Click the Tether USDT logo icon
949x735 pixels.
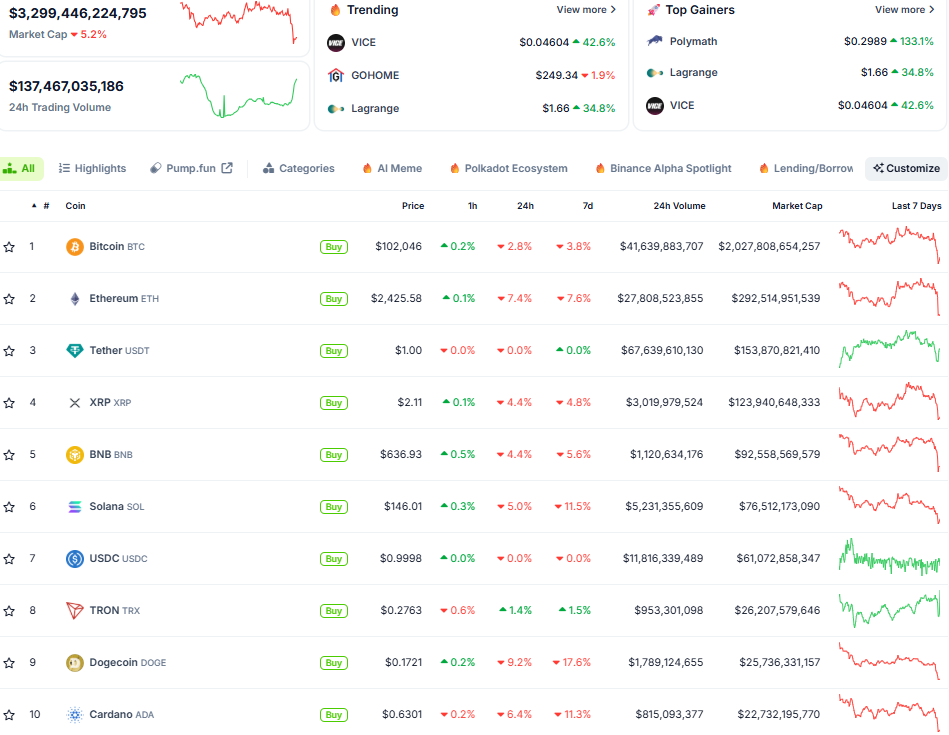pos(75,351)
